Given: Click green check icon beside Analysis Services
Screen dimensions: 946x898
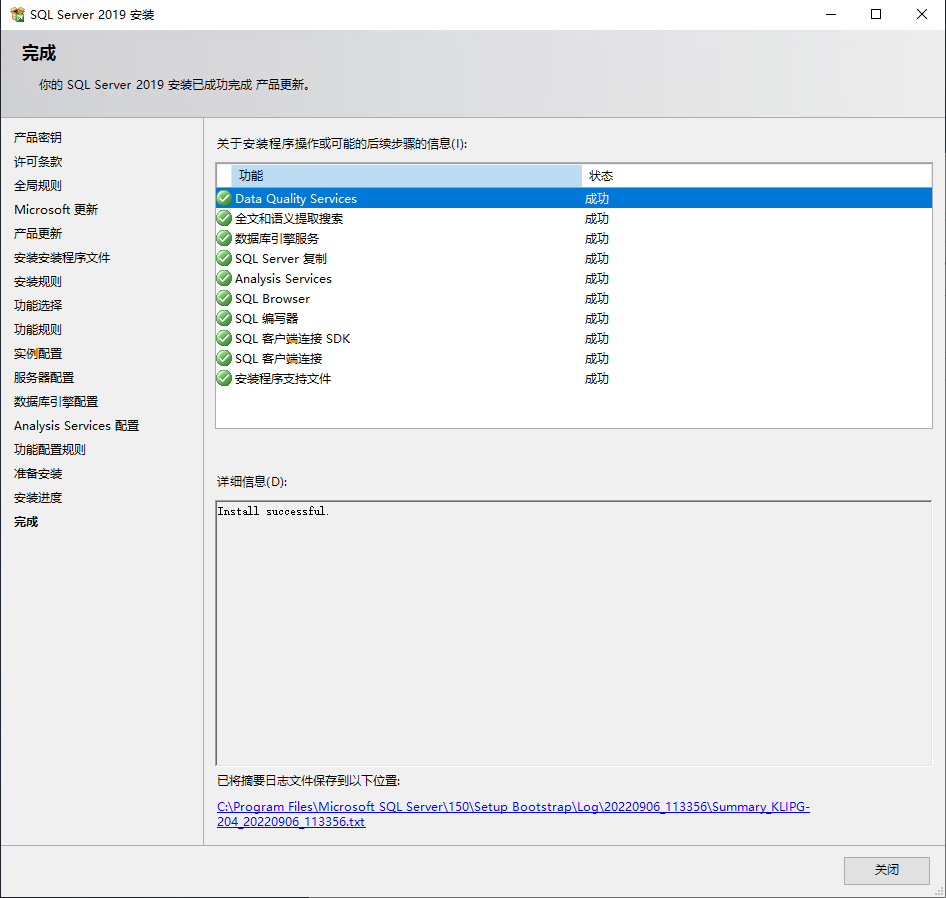Looking at the screenshot, I should pyautogui.click(x=224, y=278).
